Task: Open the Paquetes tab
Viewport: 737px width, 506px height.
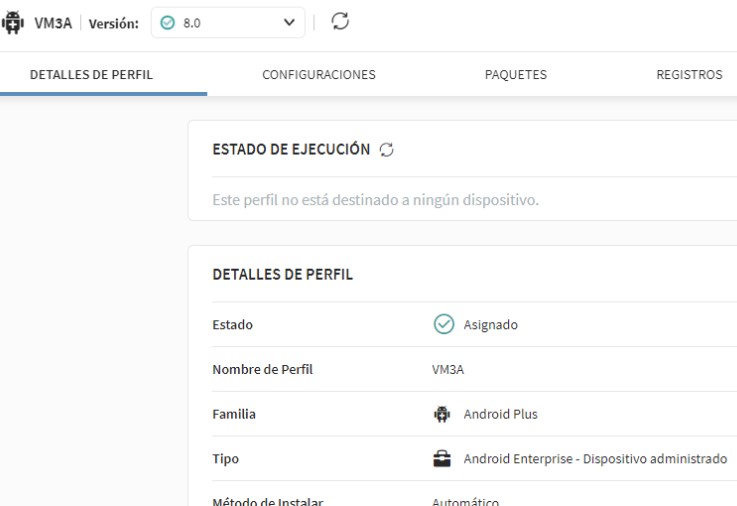Action: (x=515, y=75)
